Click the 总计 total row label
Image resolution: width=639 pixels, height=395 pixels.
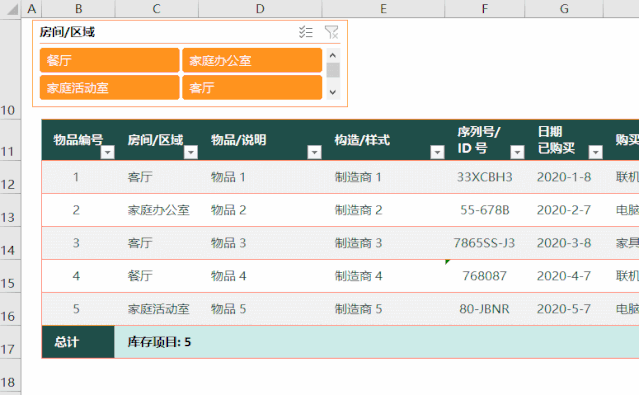(78, 342)
